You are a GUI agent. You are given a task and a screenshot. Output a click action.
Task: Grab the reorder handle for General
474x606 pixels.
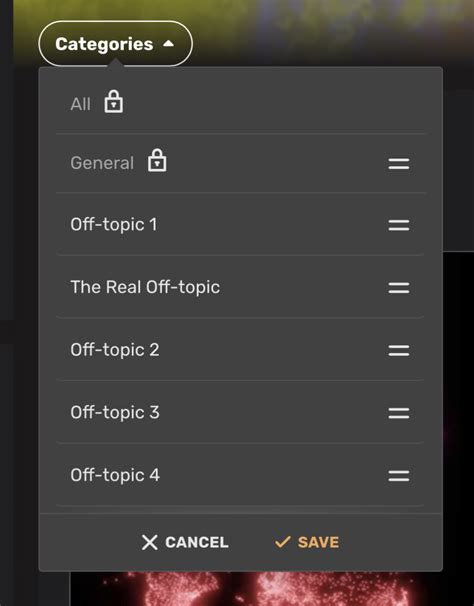pos(399,163)
